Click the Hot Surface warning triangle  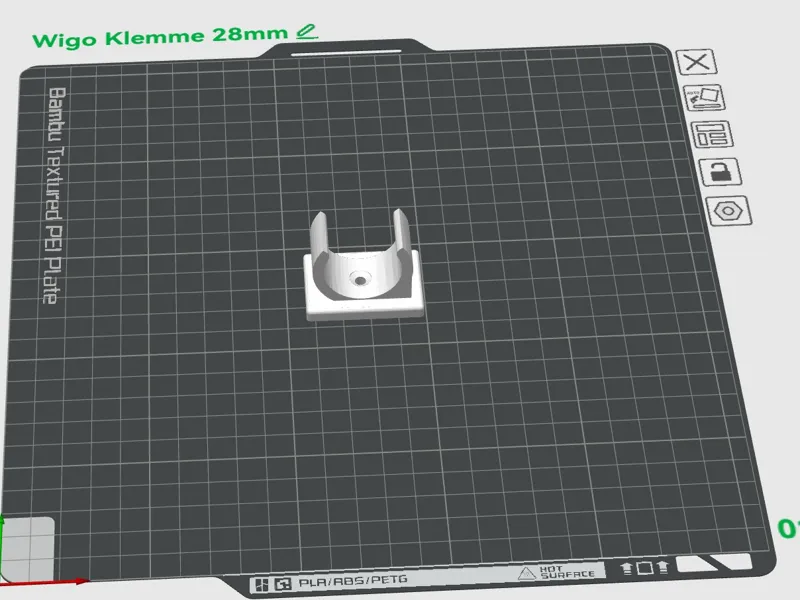point(527,573)
